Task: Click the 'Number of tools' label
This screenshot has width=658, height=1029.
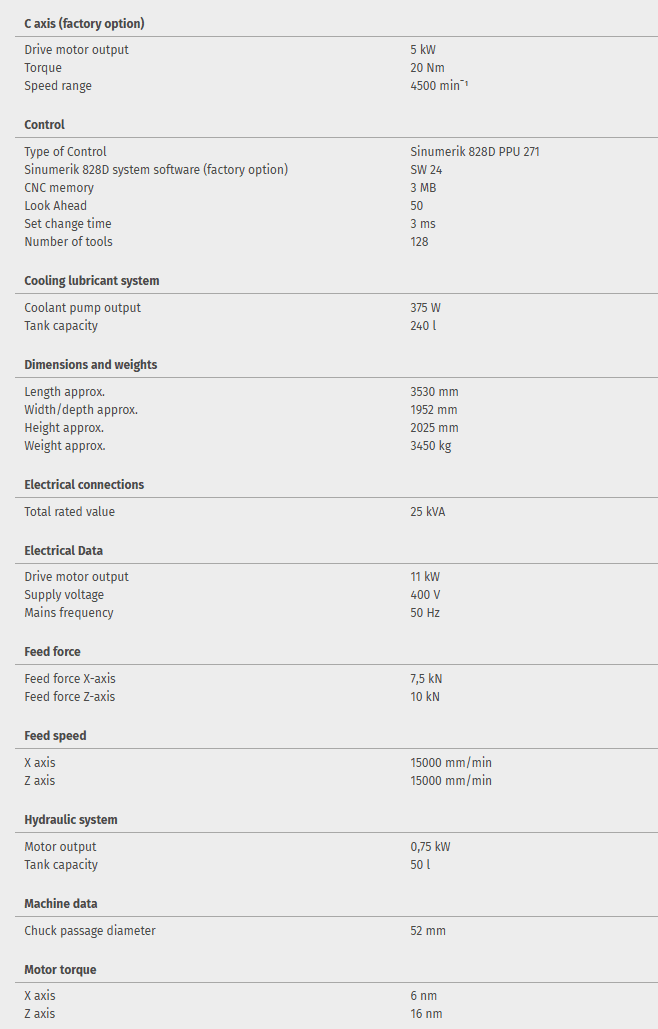Action: coord(68,242)
